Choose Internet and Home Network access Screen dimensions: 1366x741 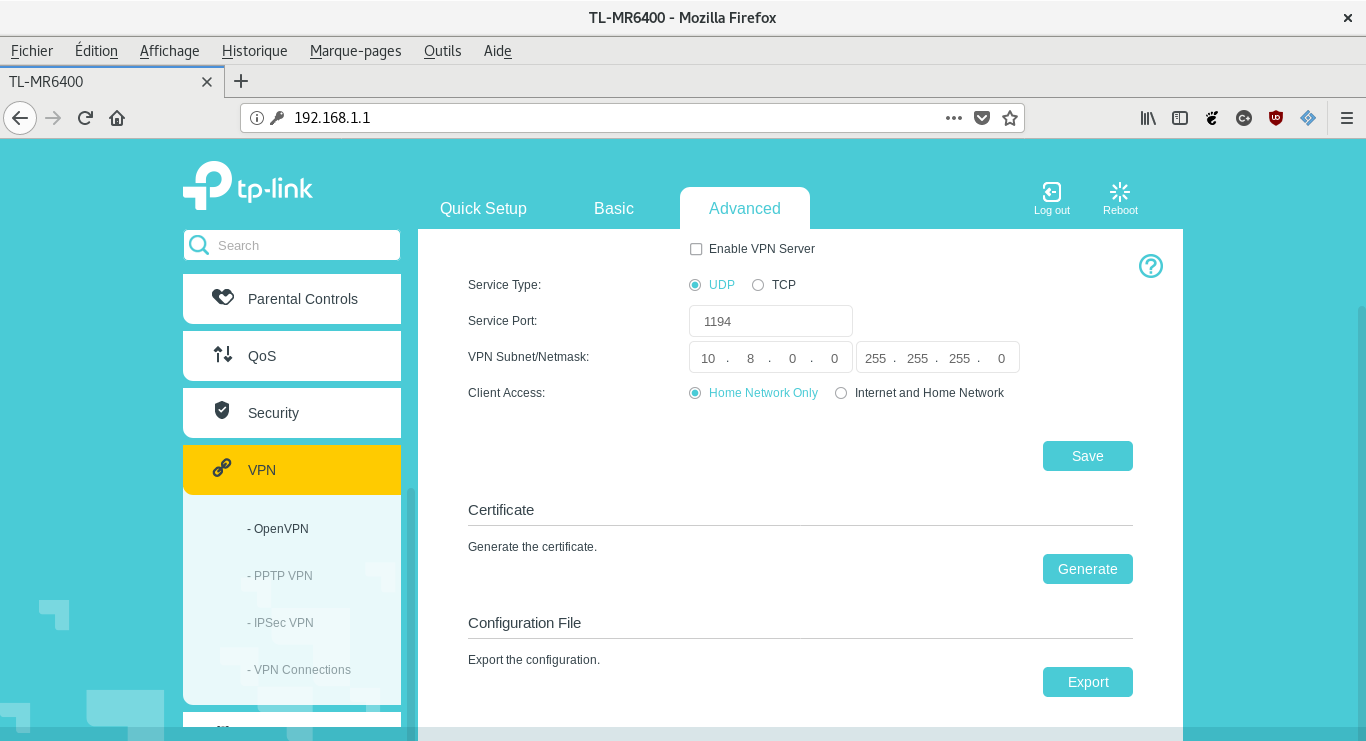[x=841, y=393]
